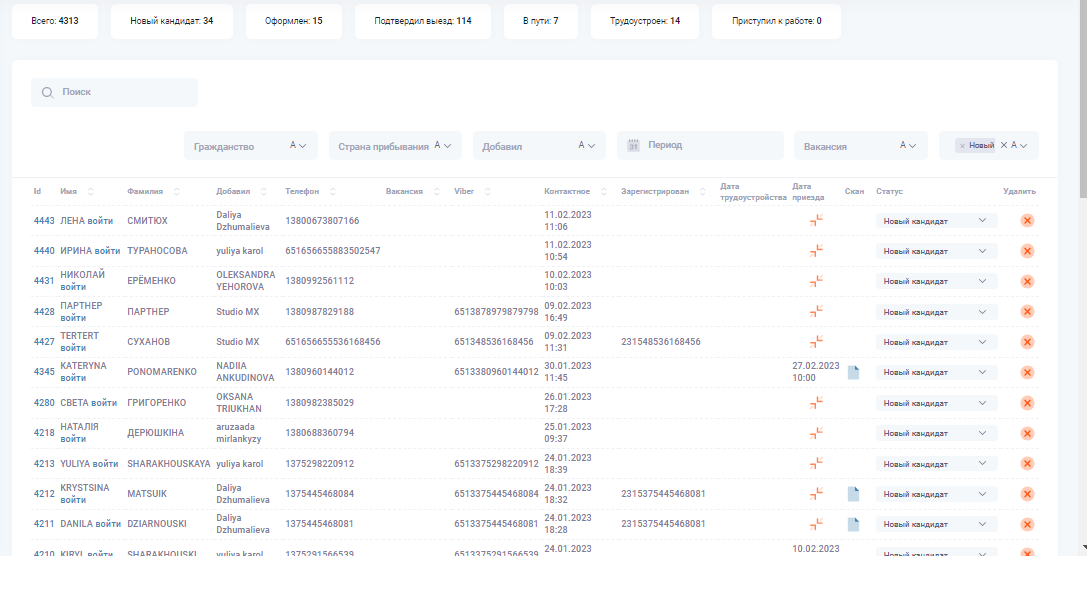Select the Новый кандидат: 34 status tab
The width and height of the screenshot is (1087, 591).
171,20
